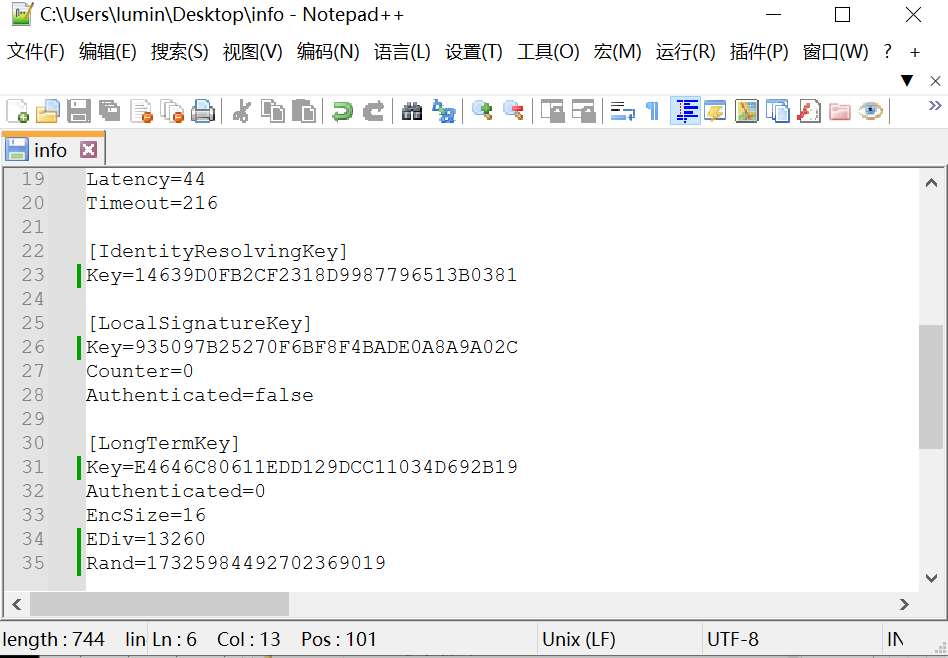
Task: Expand the overflow toolbar chevron
Action: coord(934,104)
